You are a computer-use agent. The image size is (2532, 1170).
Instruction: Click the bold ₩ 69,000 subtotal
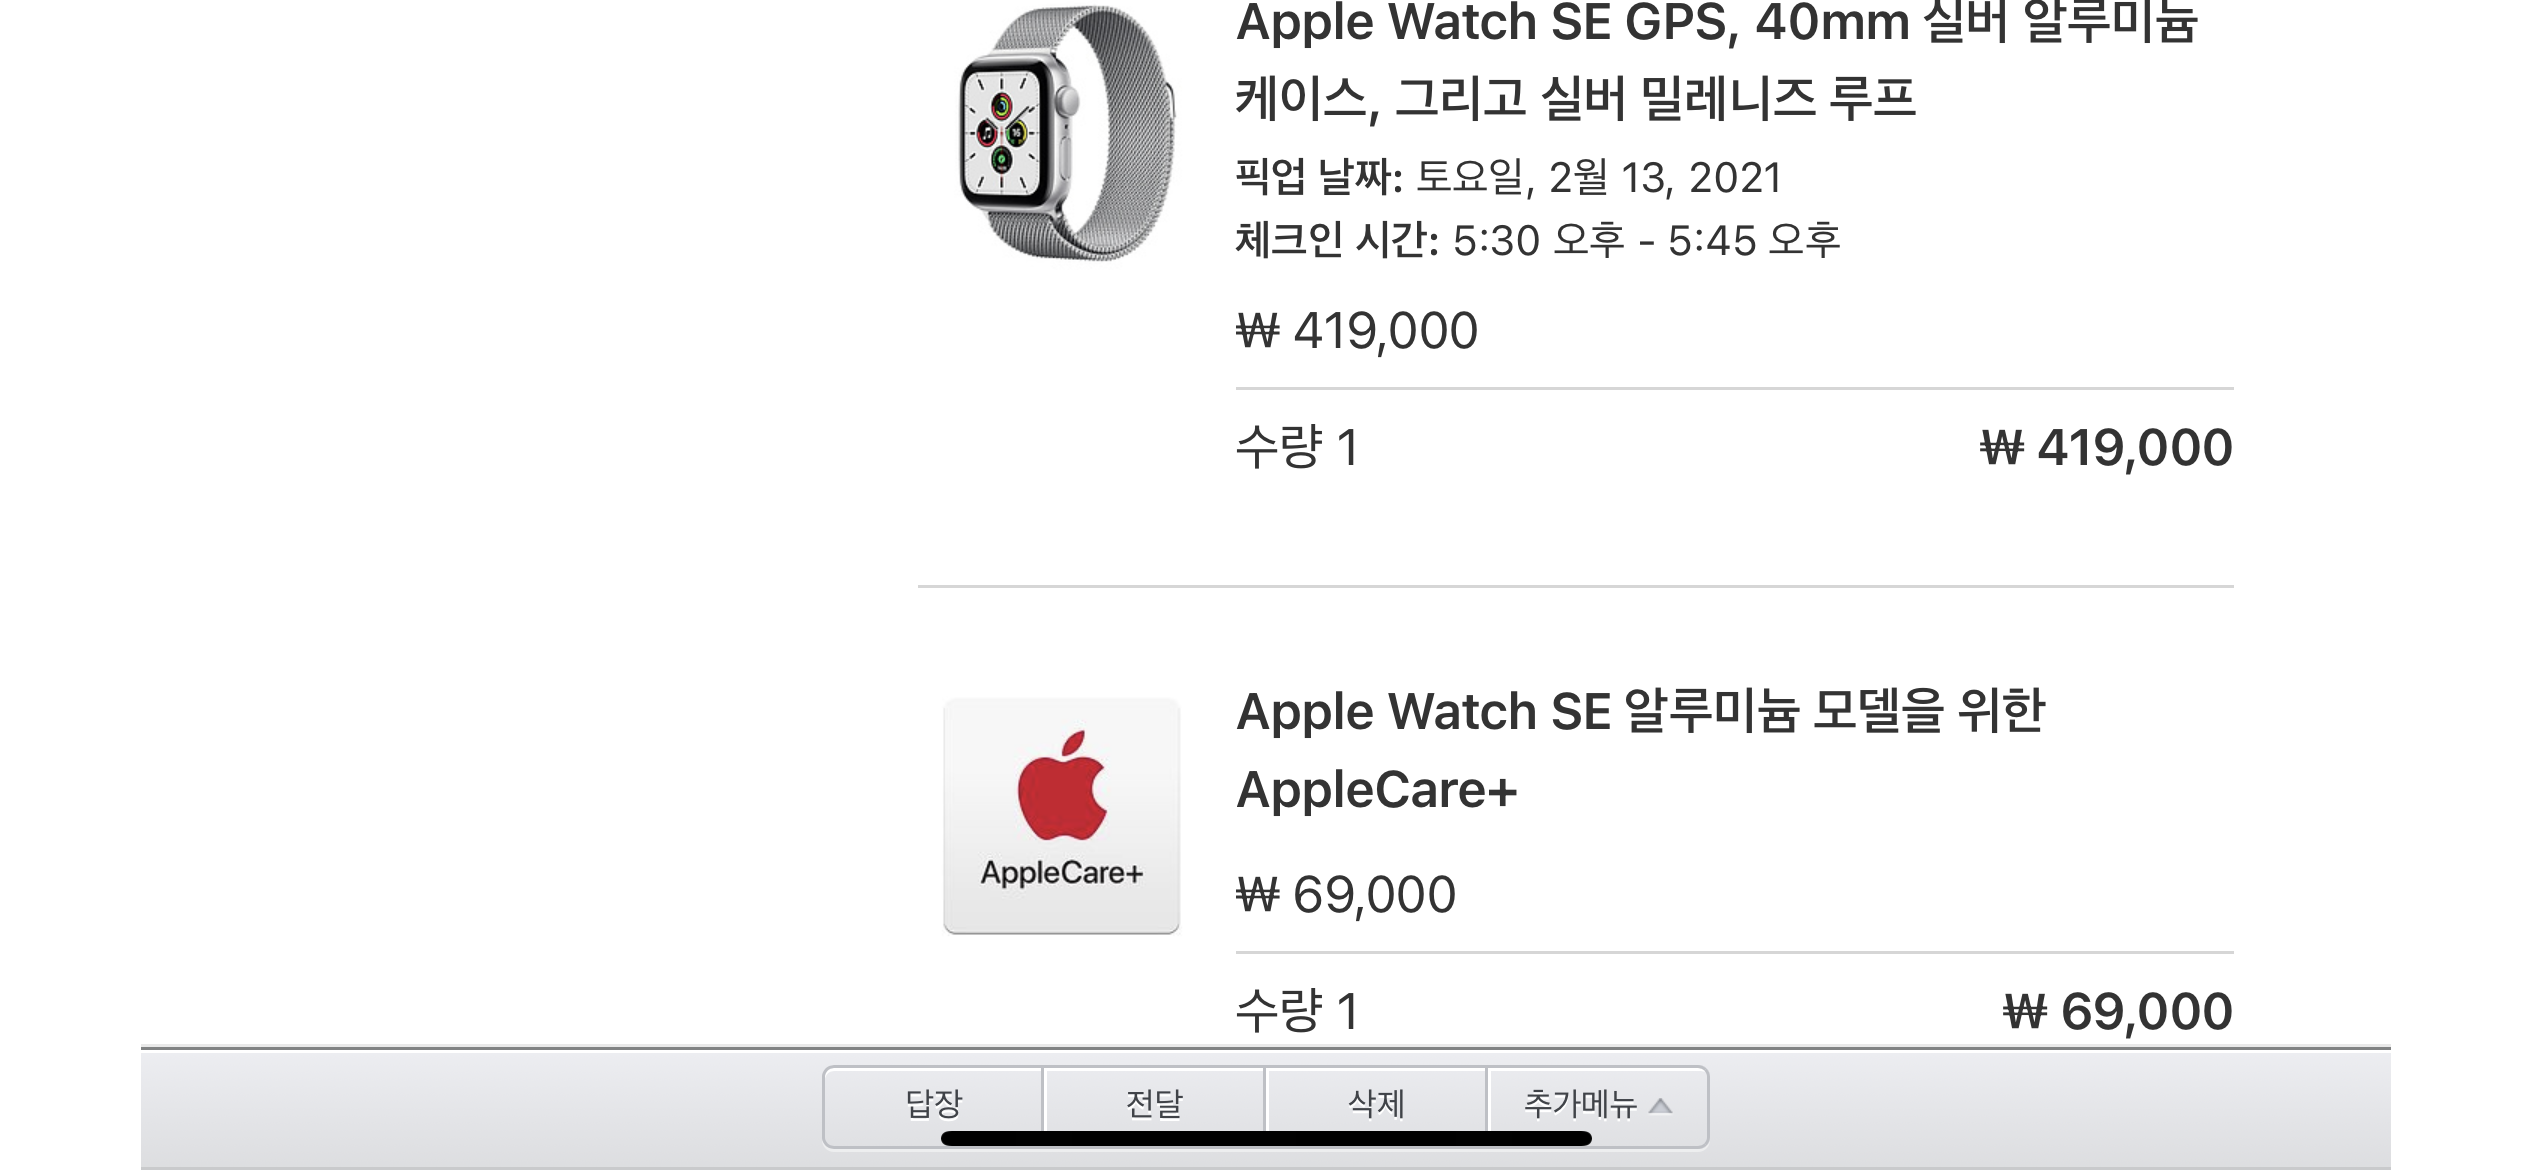[x=2118, y=1011]
